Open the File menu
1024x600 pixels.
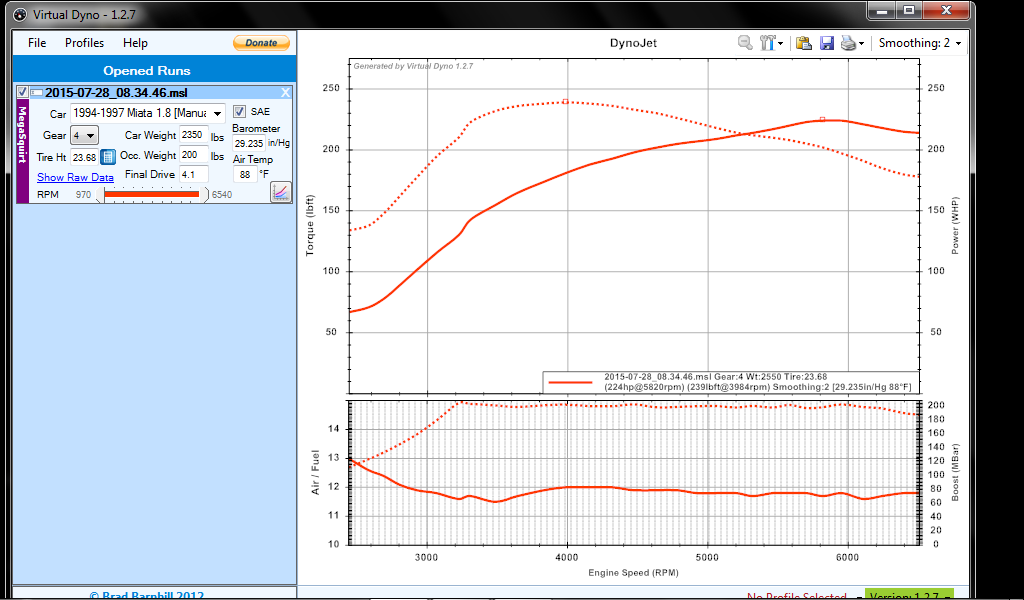pyautogui.click(x=37, y=43)
